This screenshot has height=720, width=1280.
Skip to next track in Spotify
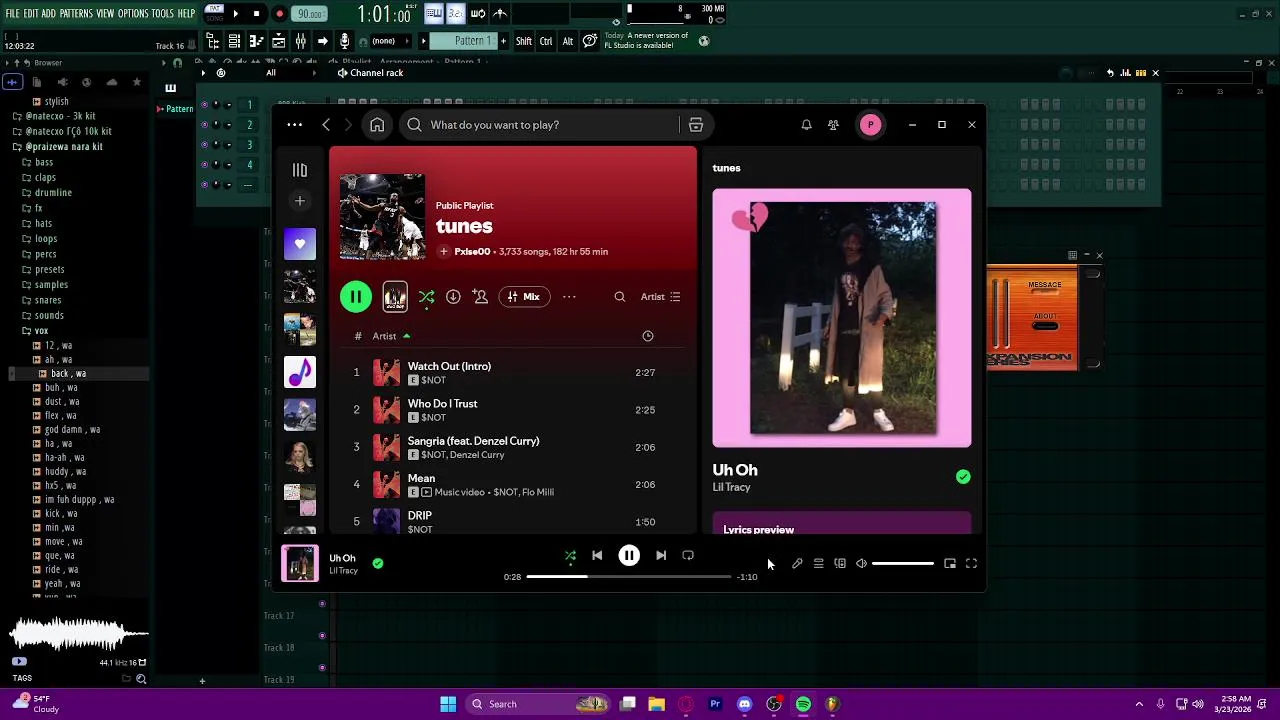click(661, 555)
